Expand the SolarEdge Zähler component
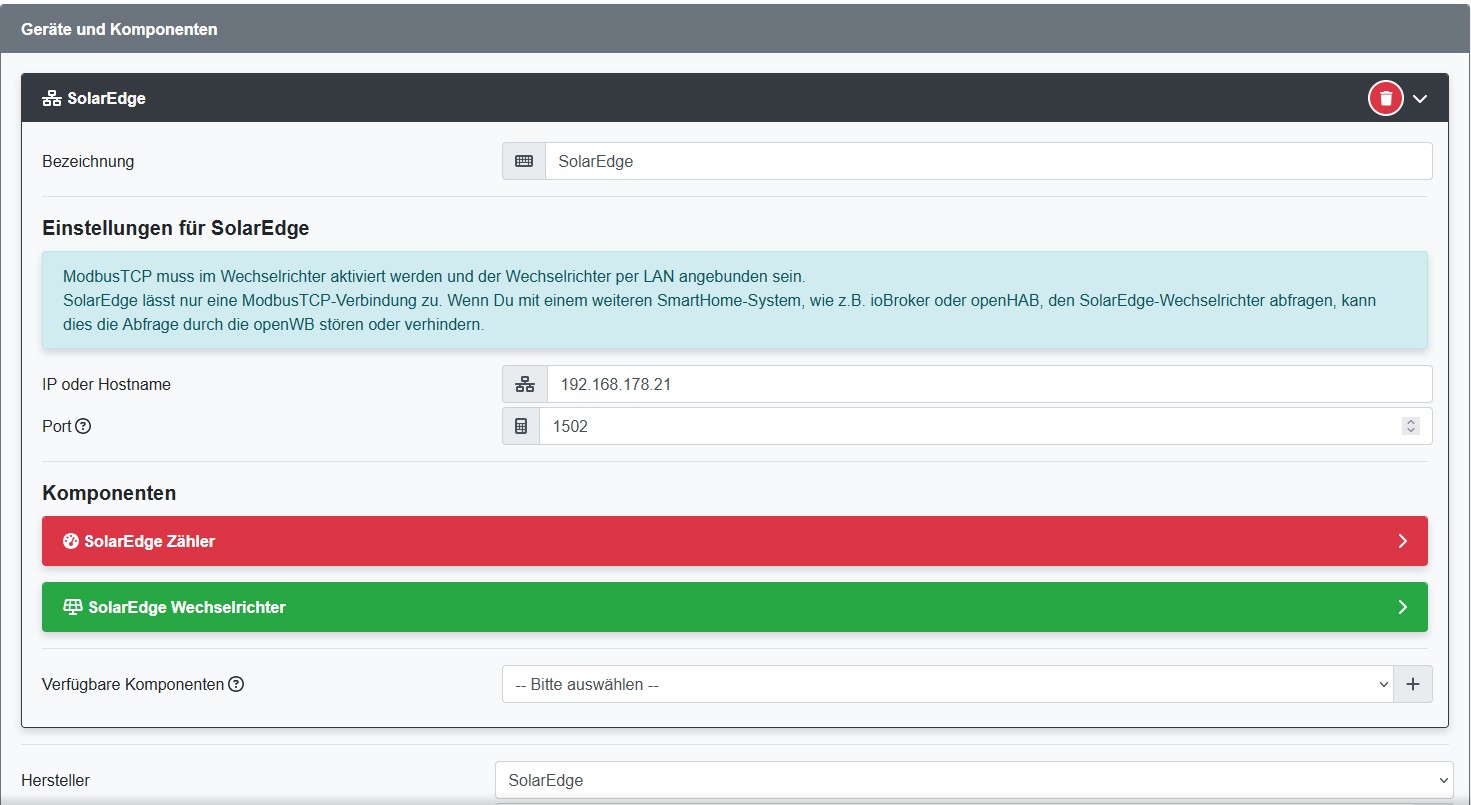Viewport: 1471px width, 805px height. (734, 541)
